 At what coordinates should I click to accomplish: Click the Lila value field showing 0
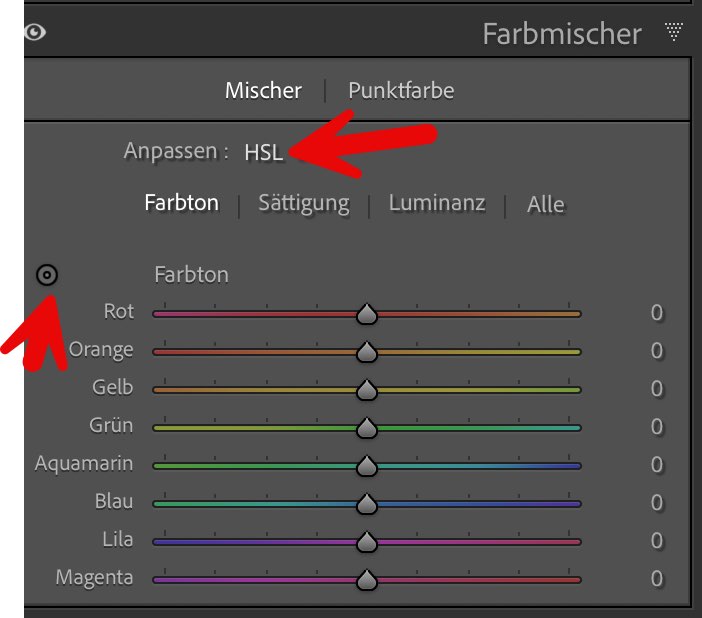click(x=657, y=541)
